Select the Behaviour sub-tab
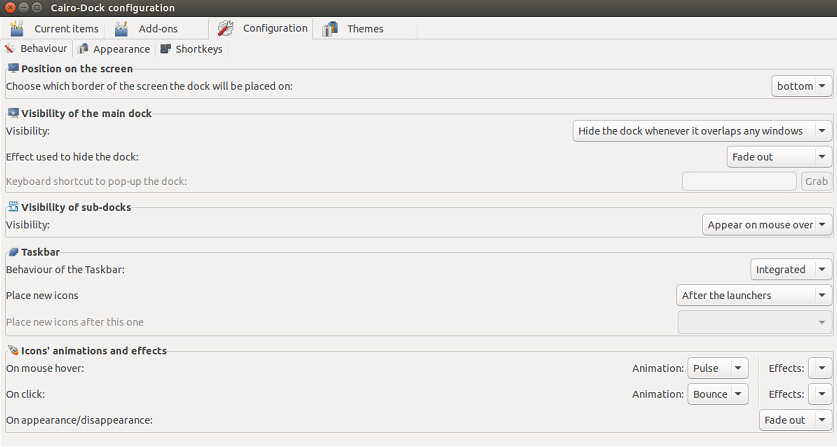837x447 pixels. [36, 49]
